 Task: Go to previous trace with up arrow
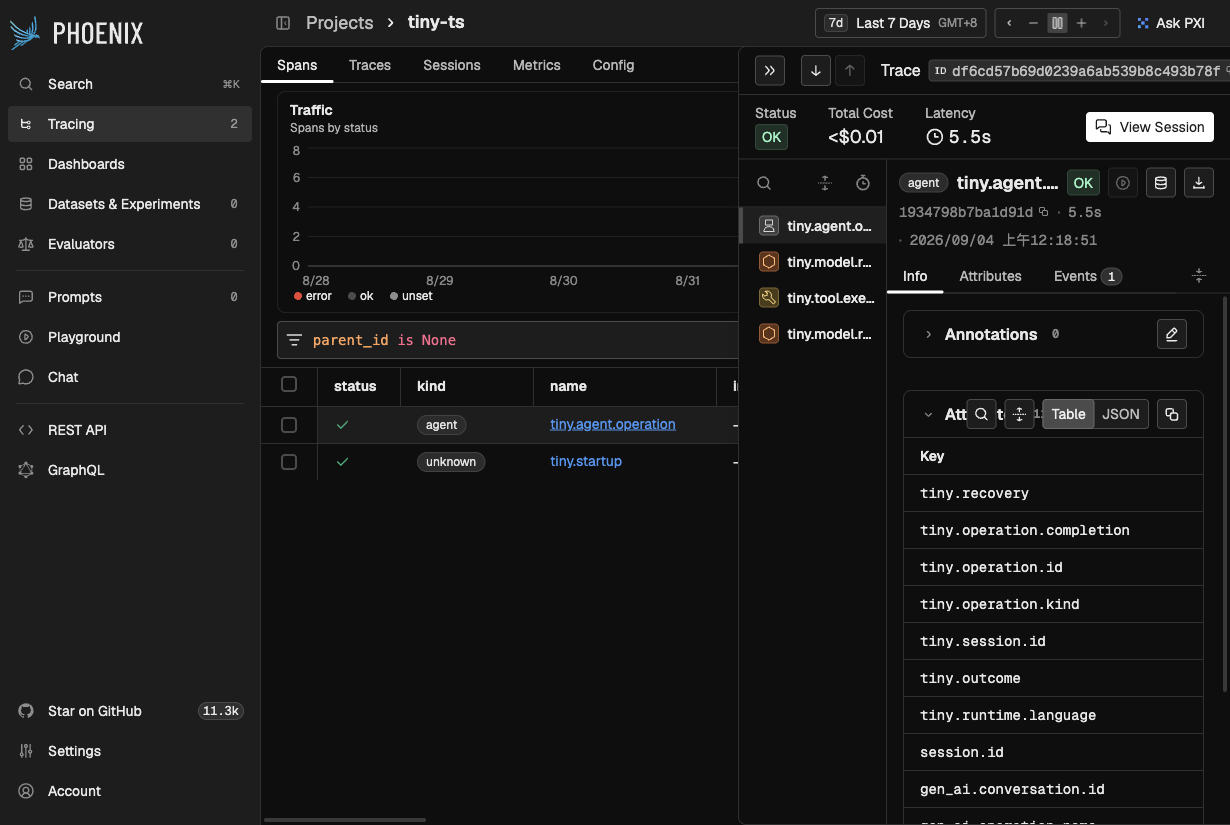(849, 71)
